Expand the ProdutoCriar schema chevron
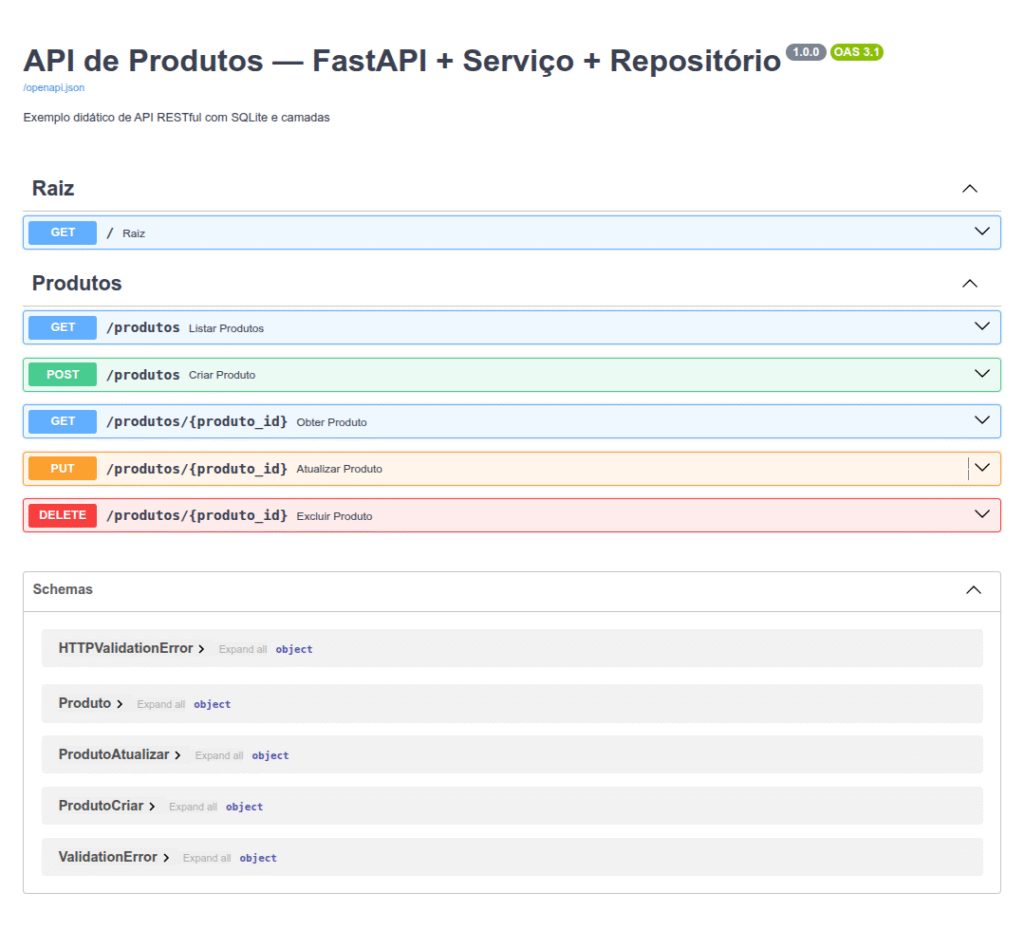Screen dimensions: 1024x929 click(x=152, y=807)
